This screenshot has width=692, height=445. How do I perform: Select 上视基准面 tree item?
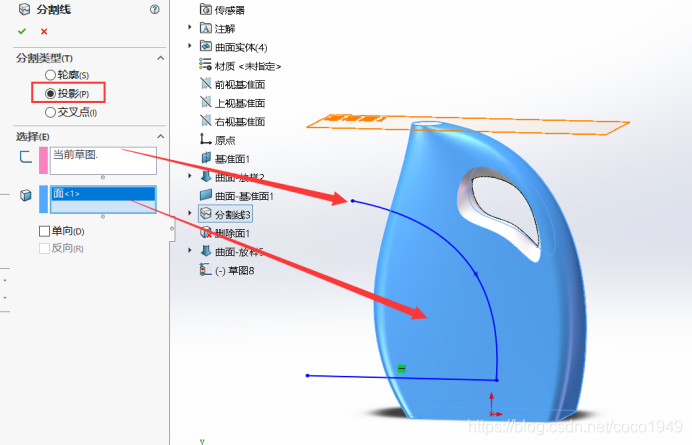coord(240,103)
